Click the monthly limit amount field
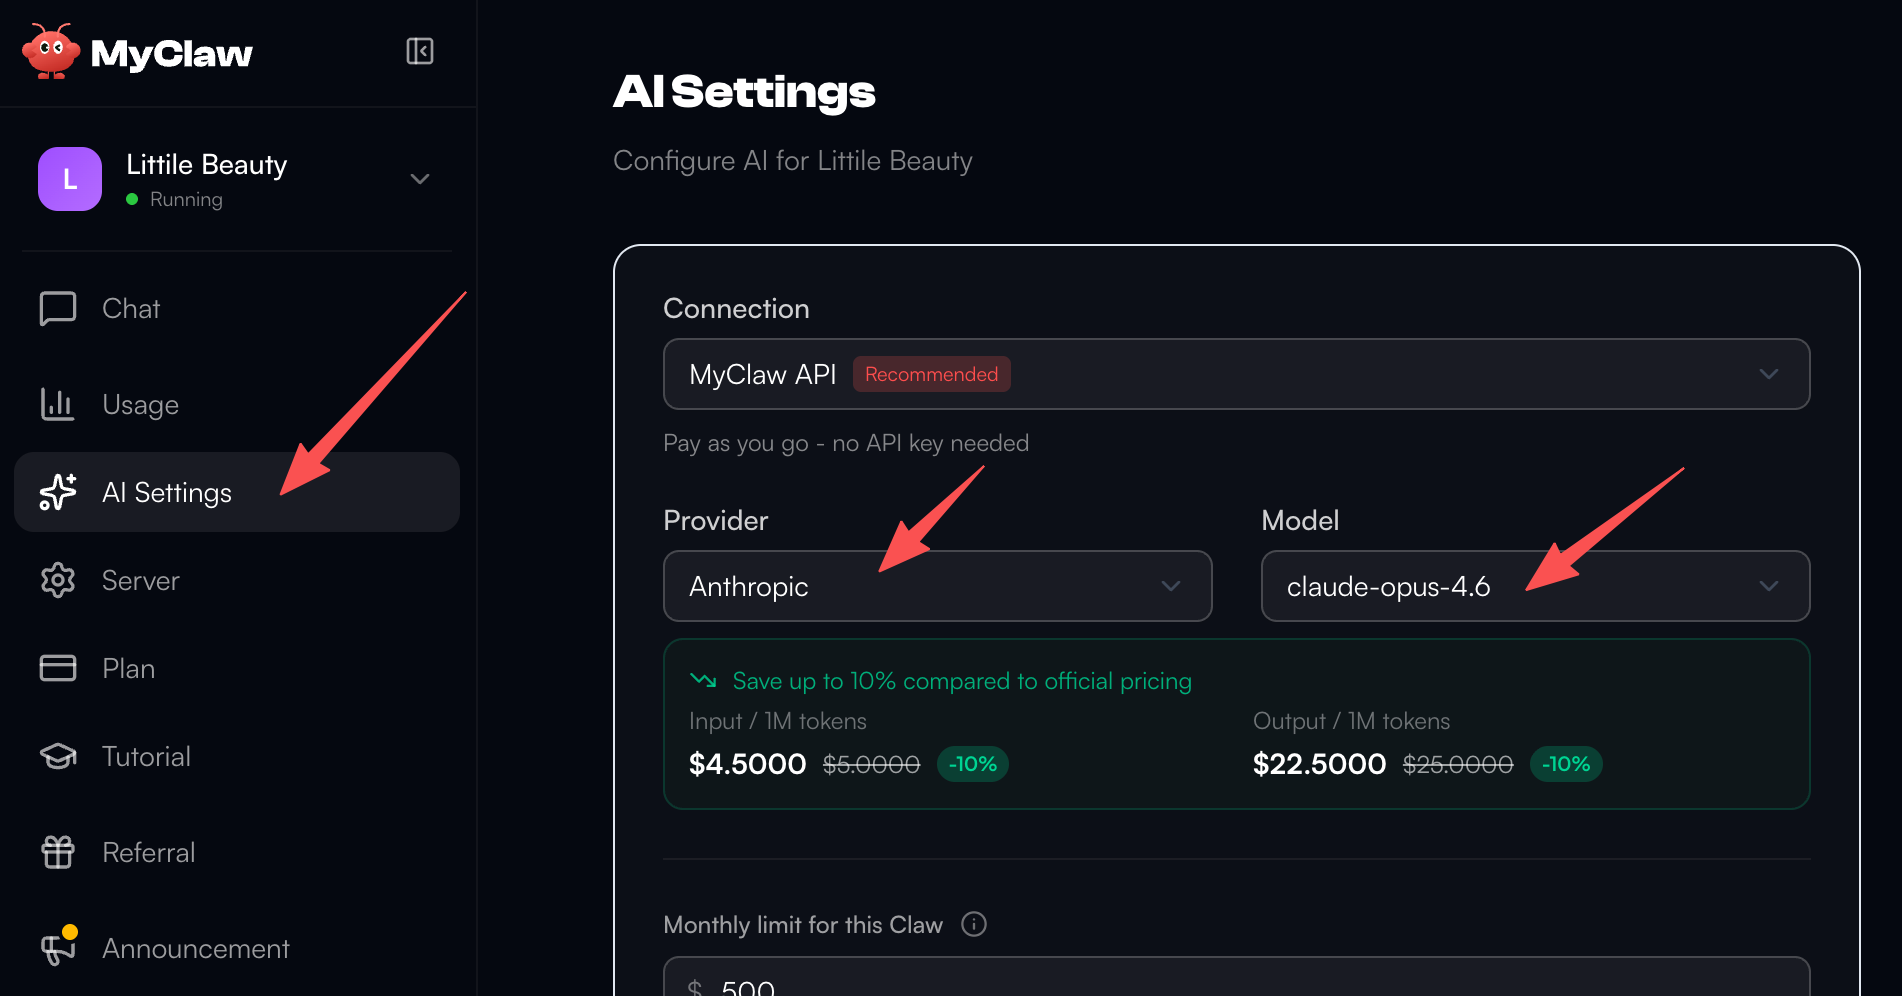This screenshot has height=996, width=1902. click(1236, 982)
